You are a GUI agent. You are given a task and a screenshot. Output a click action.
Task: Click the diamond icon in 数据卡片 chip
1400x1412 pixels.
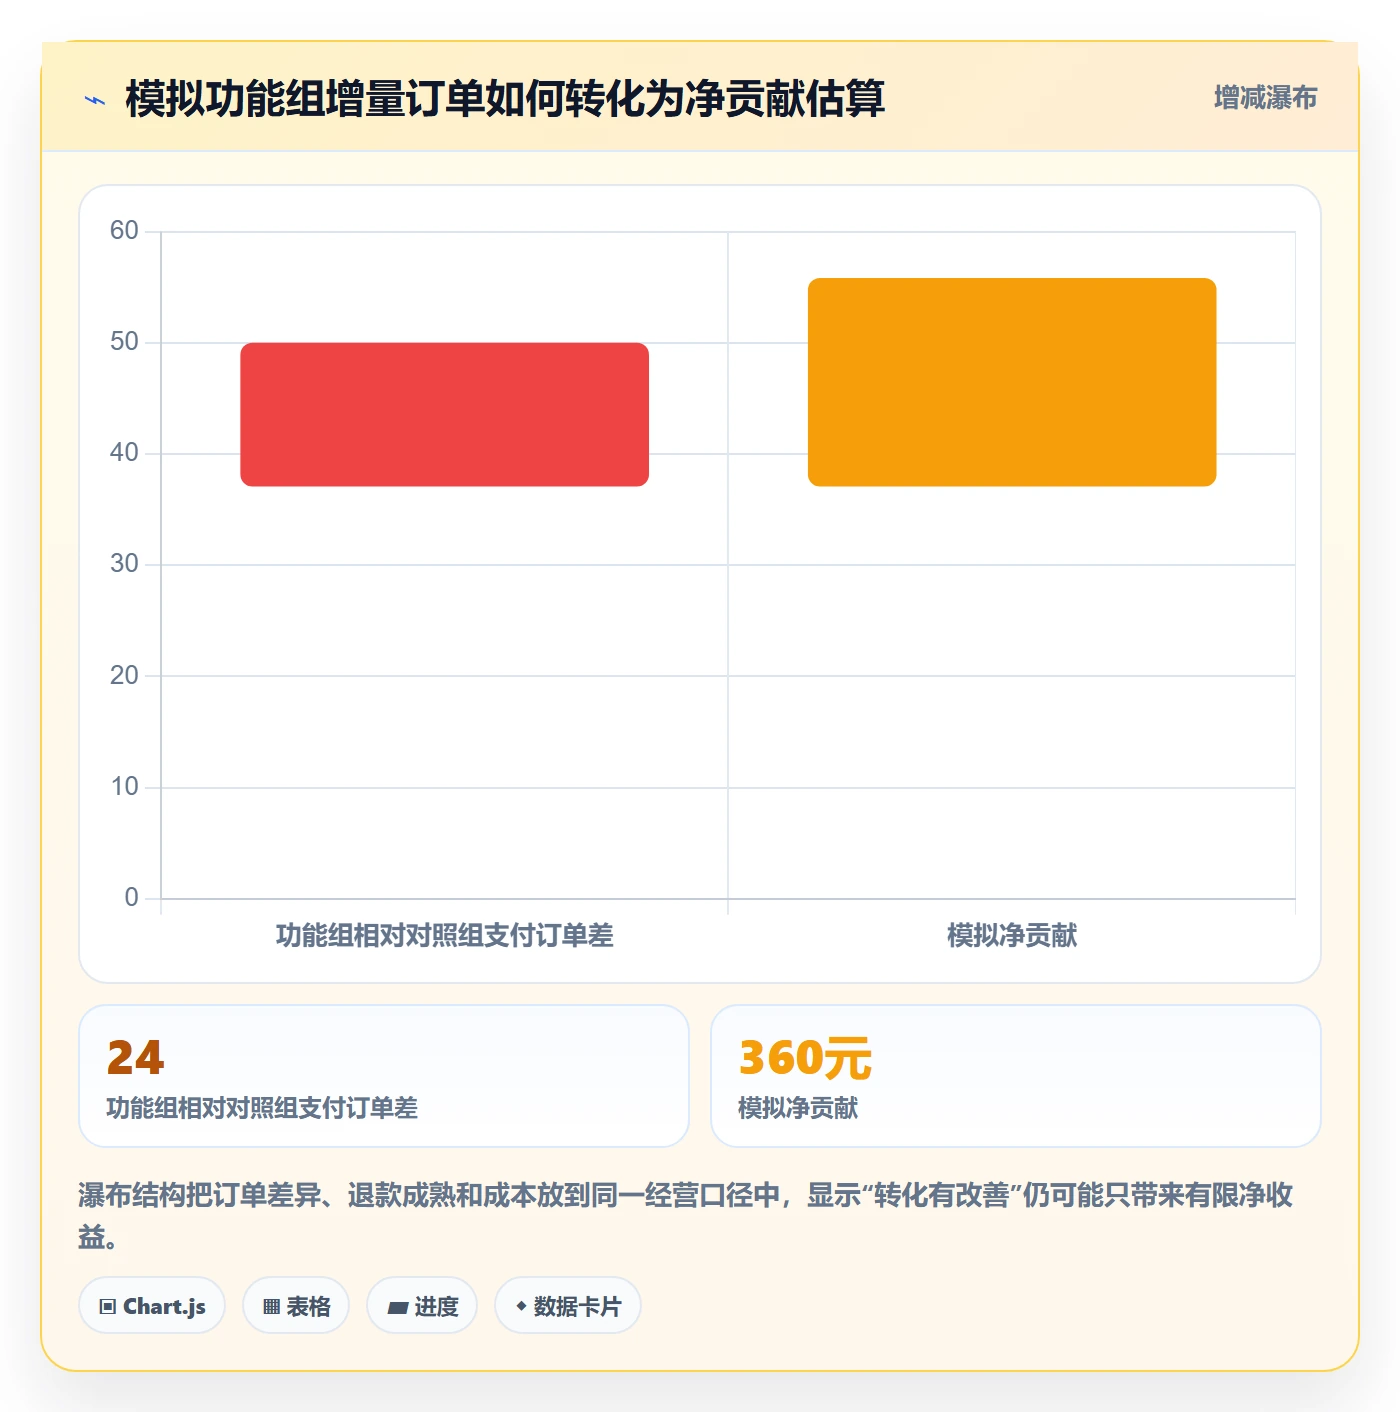pyautogui.click(x=521, y=1305)
